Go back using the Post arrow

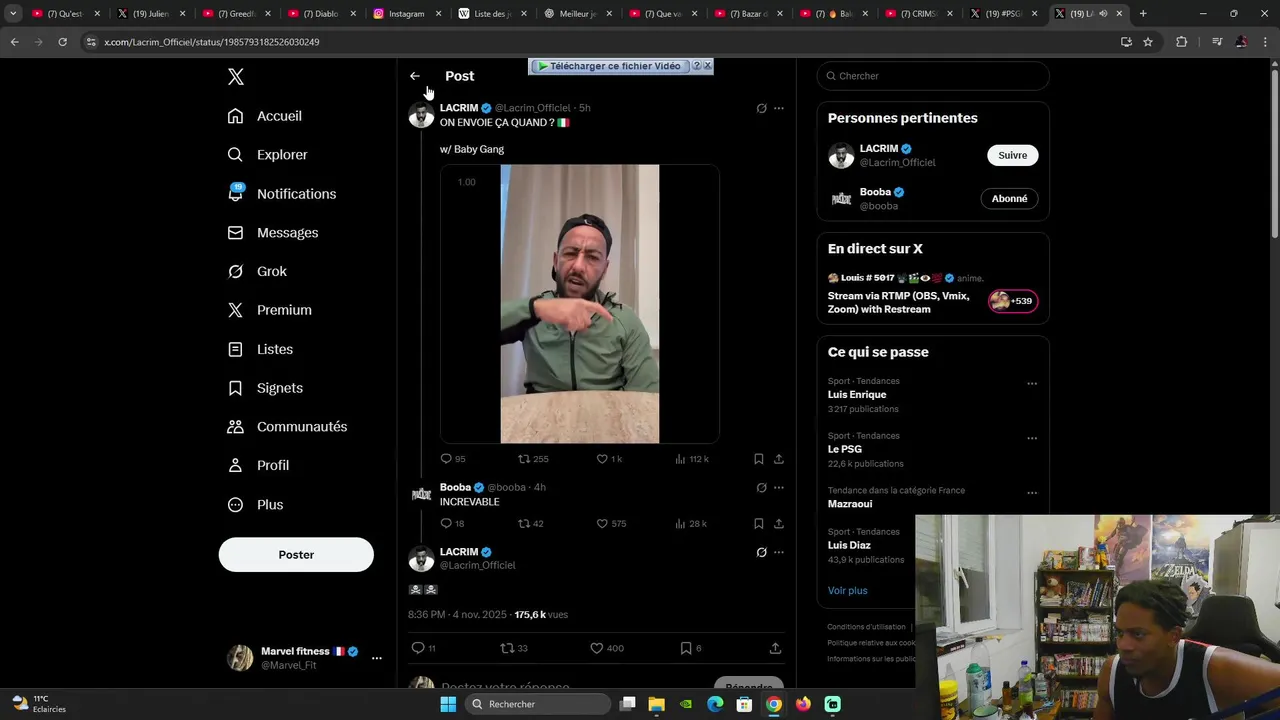click(x=415, y=76)
